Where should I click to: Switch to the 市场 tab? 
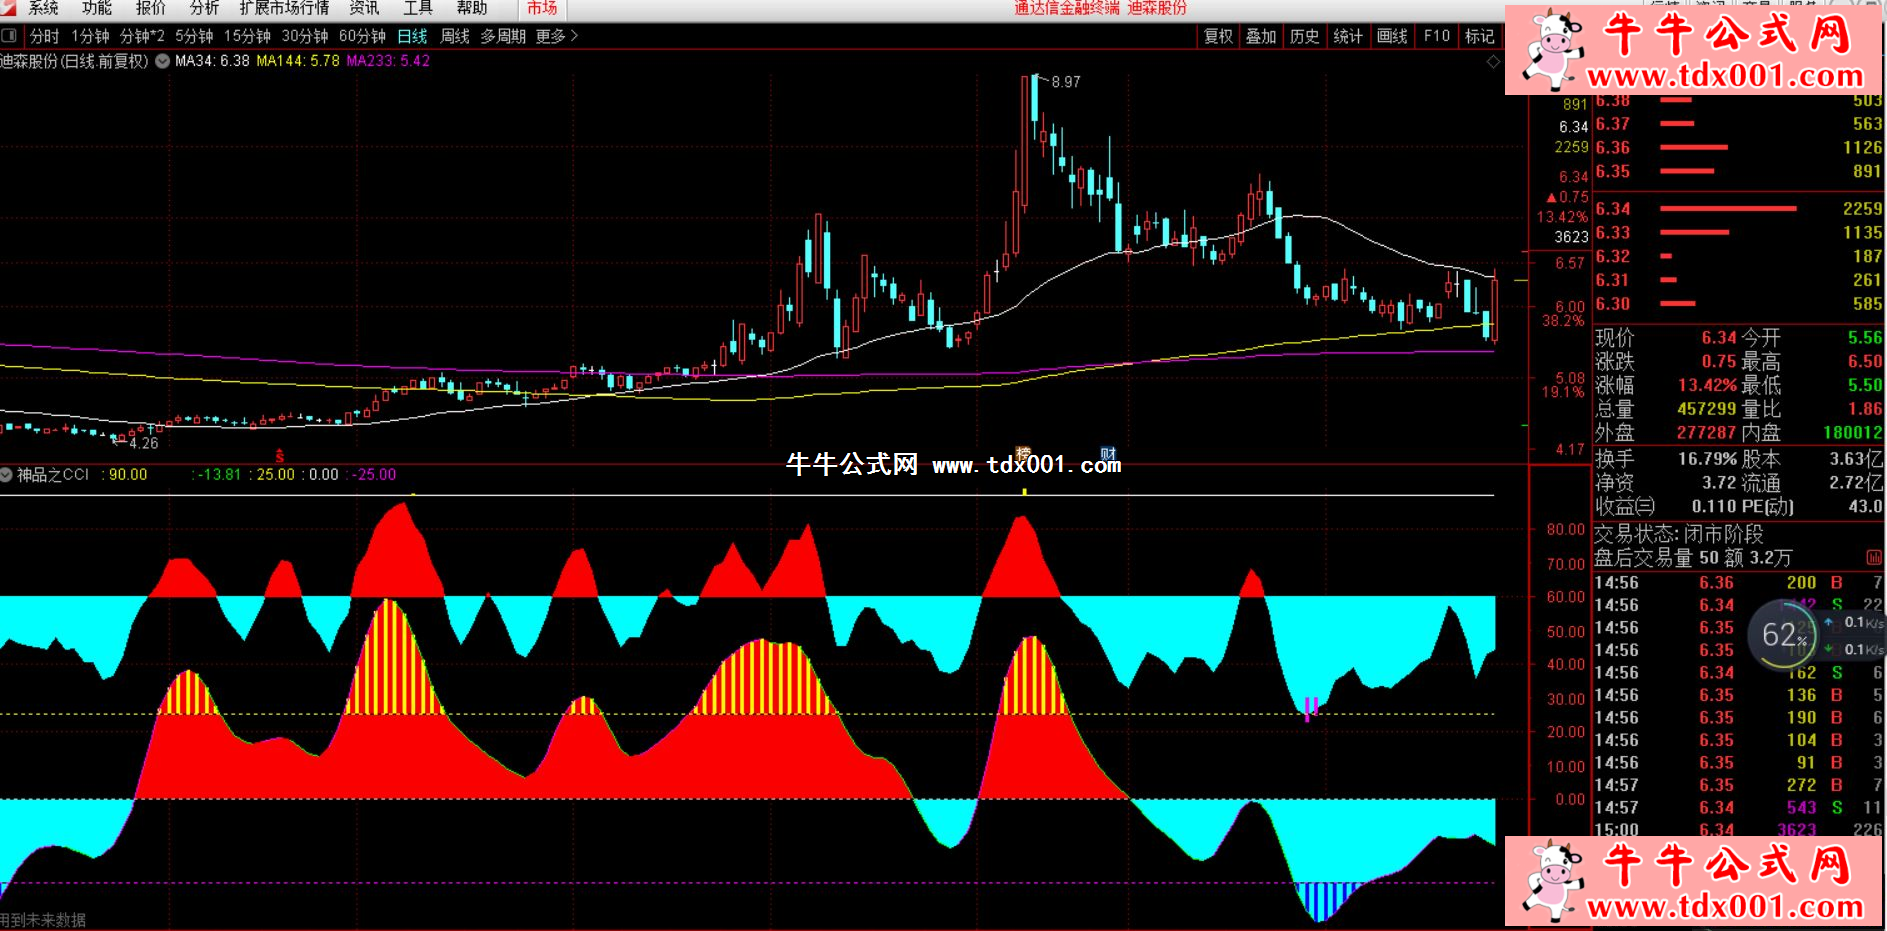coord(542,8)
